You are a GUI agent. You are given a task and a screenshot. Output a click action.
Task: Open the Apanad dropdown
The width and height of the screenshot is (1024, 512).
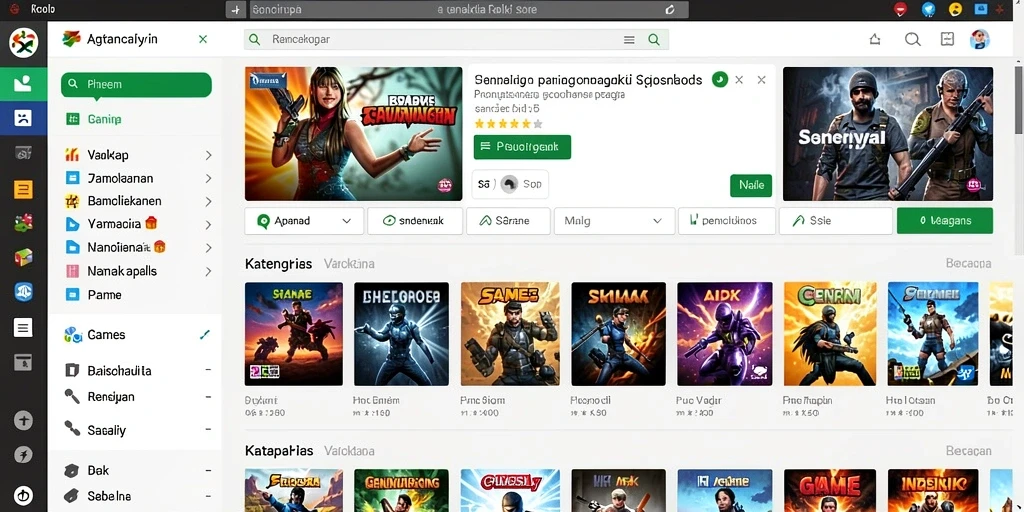point(304,221)
